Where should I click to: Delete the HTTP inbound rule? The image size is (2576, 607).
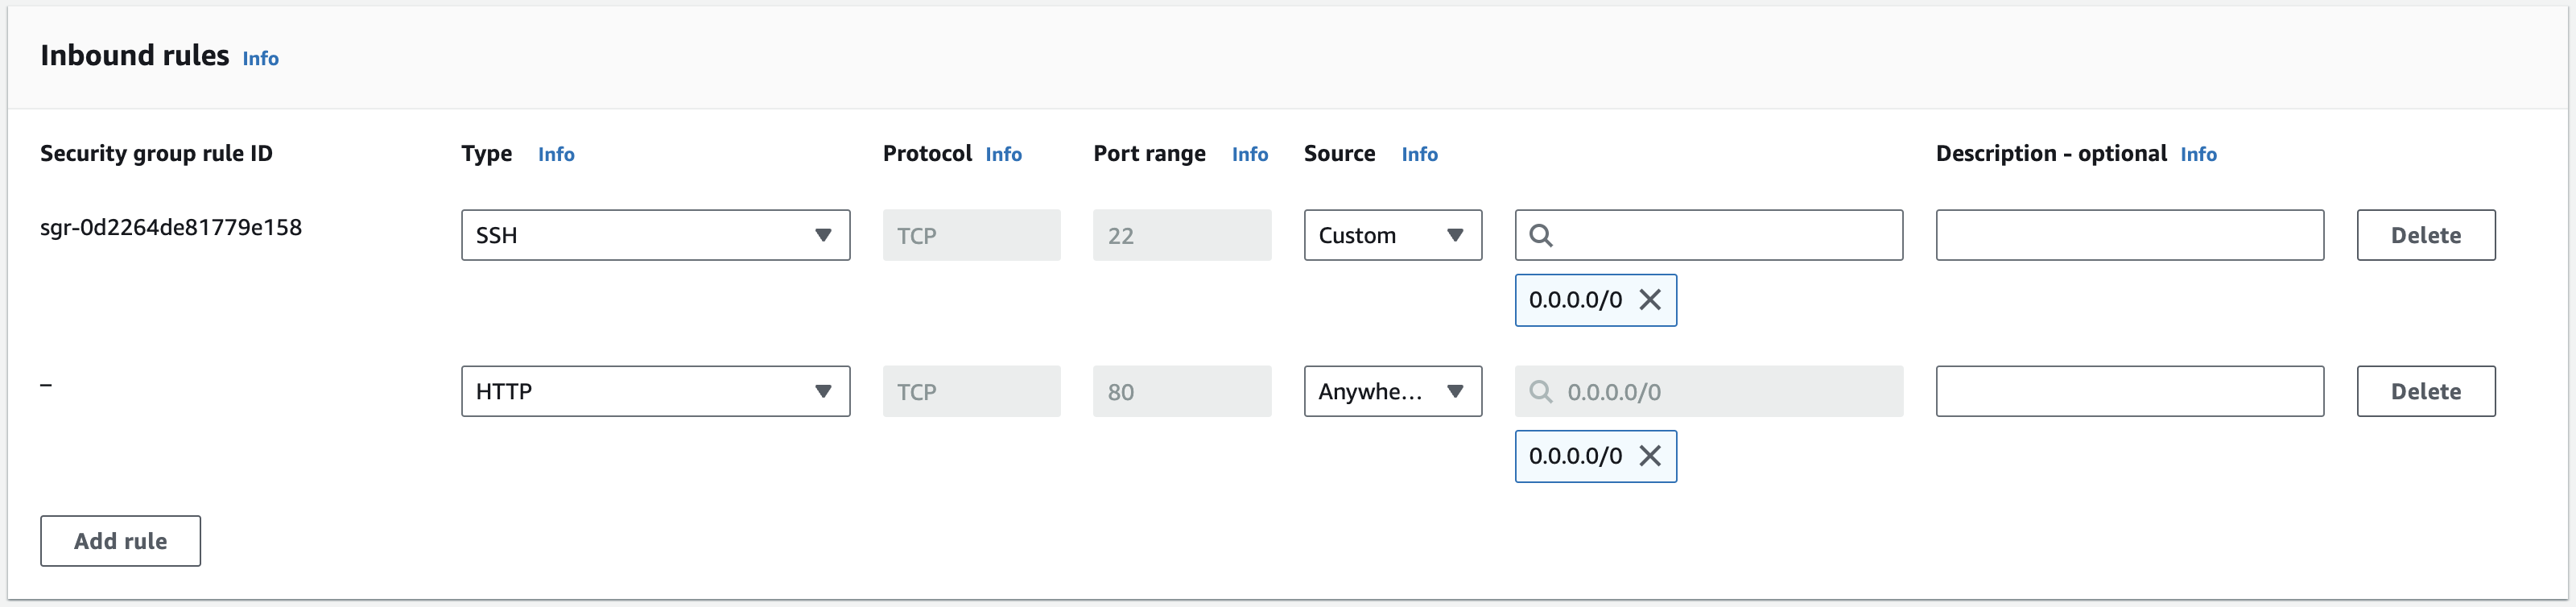coord(2425,392)
